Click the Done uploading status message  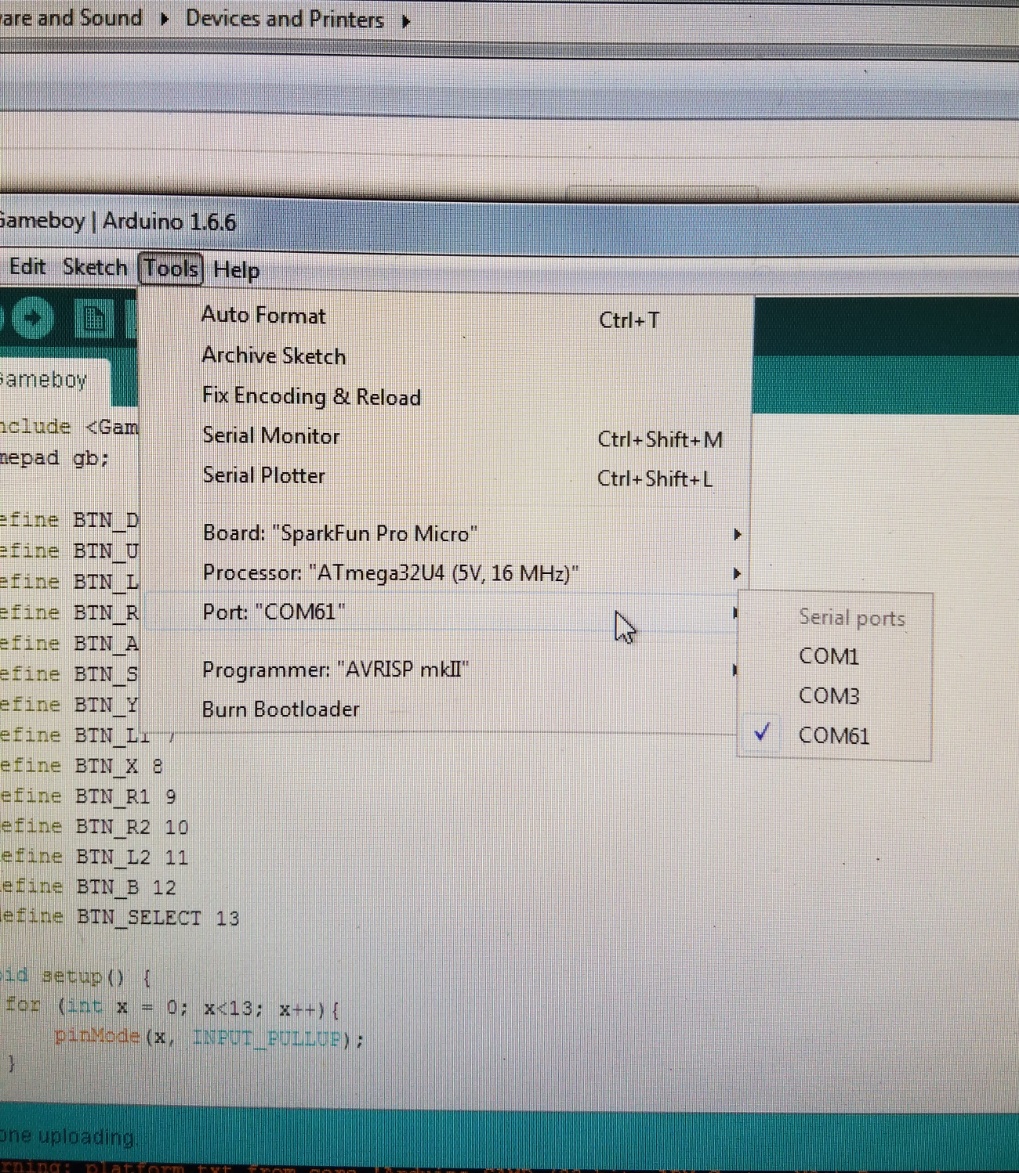click(x=67, y=1136)
